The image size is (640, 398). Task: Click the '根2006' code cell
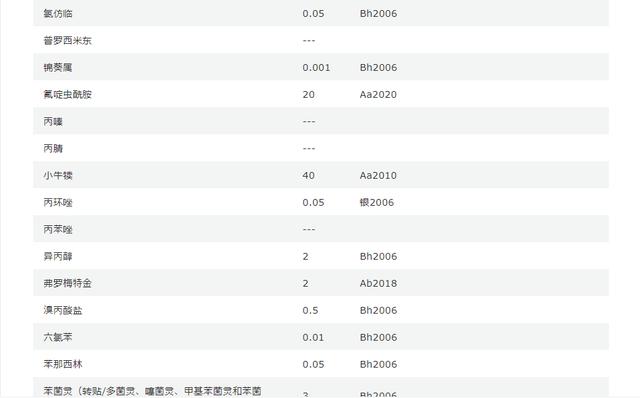coord(376,202)
